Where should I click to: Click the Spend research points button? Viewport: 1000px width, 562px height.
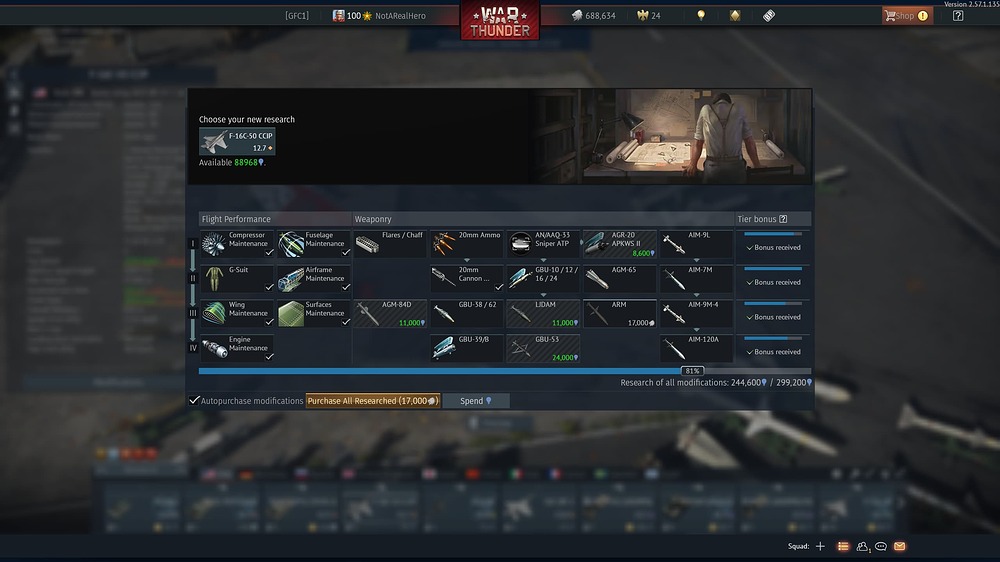(476, 401)
